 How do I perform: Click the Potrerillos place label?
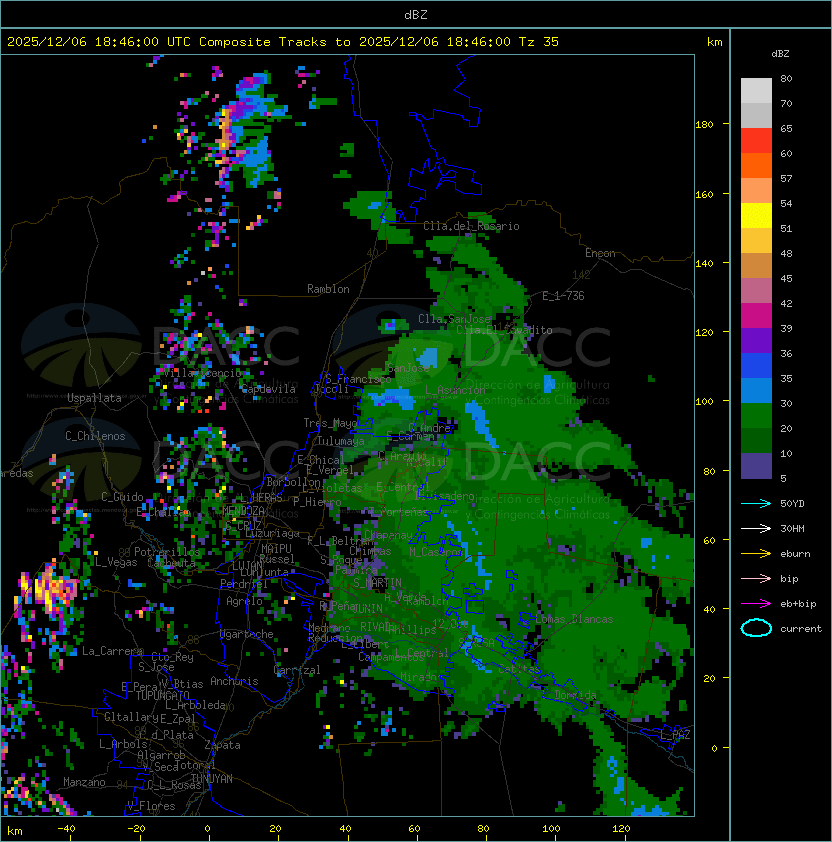(167, 551)
